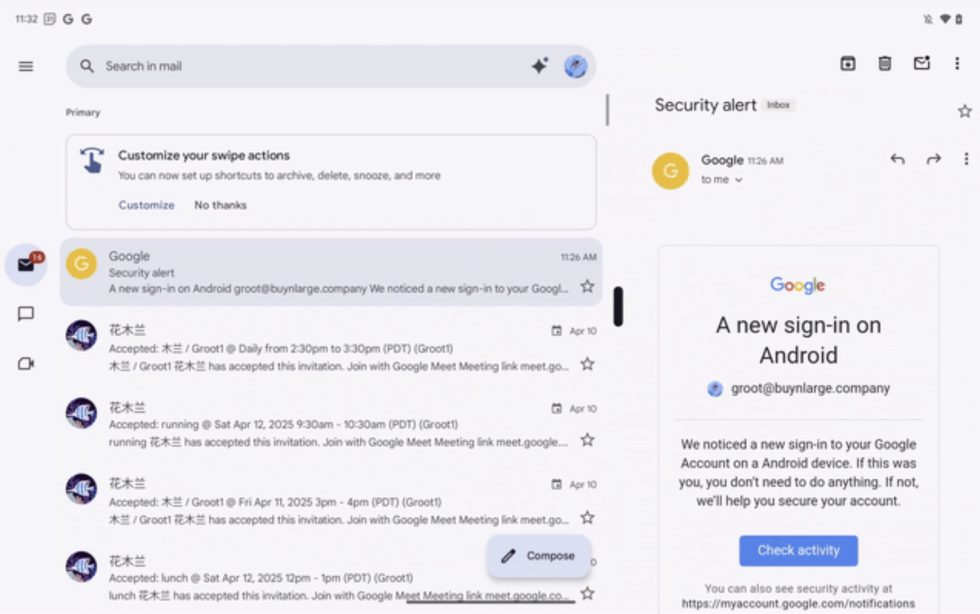This screenshot has height=614, width=980.
Task: Open the navigation menu hamburger icon
Action: tap(26, 66)
